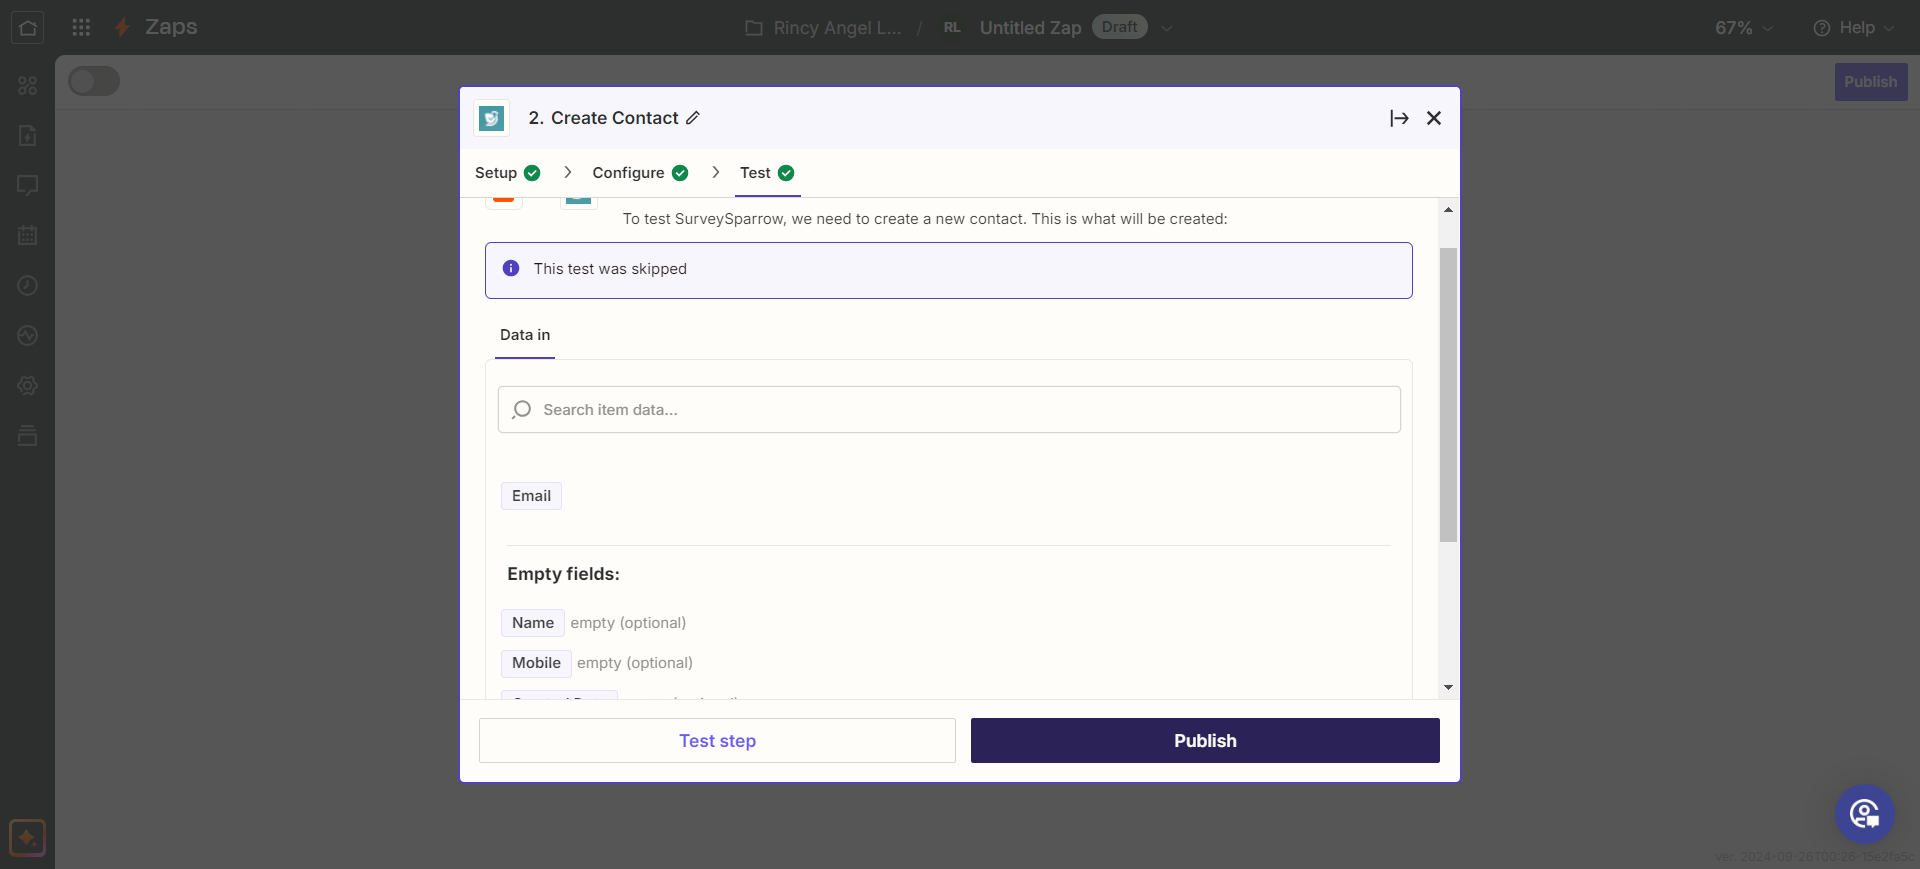Image resolution: width=1920 pixels, height=869 pixels.
Task: Open the Help dropdown menu
Action: click(x=1854, y=28)
